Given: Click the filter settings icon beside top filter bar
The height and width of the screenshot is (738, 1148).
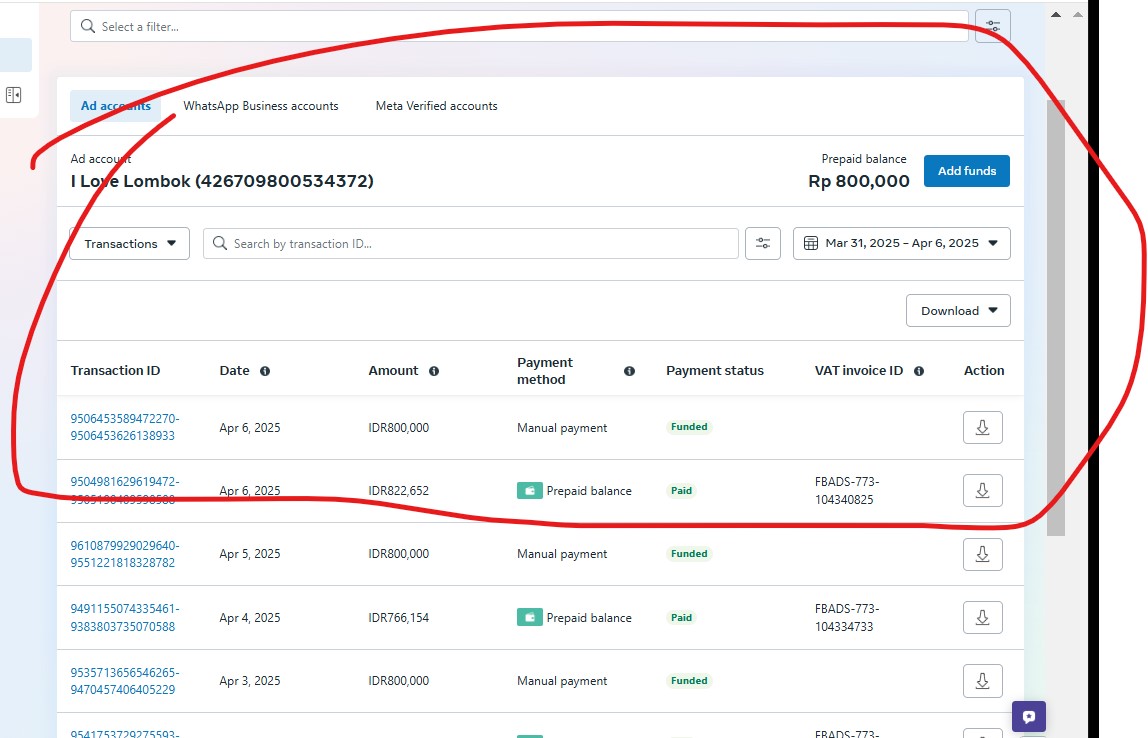Looking at the screenshot, I should coord(992,26).
